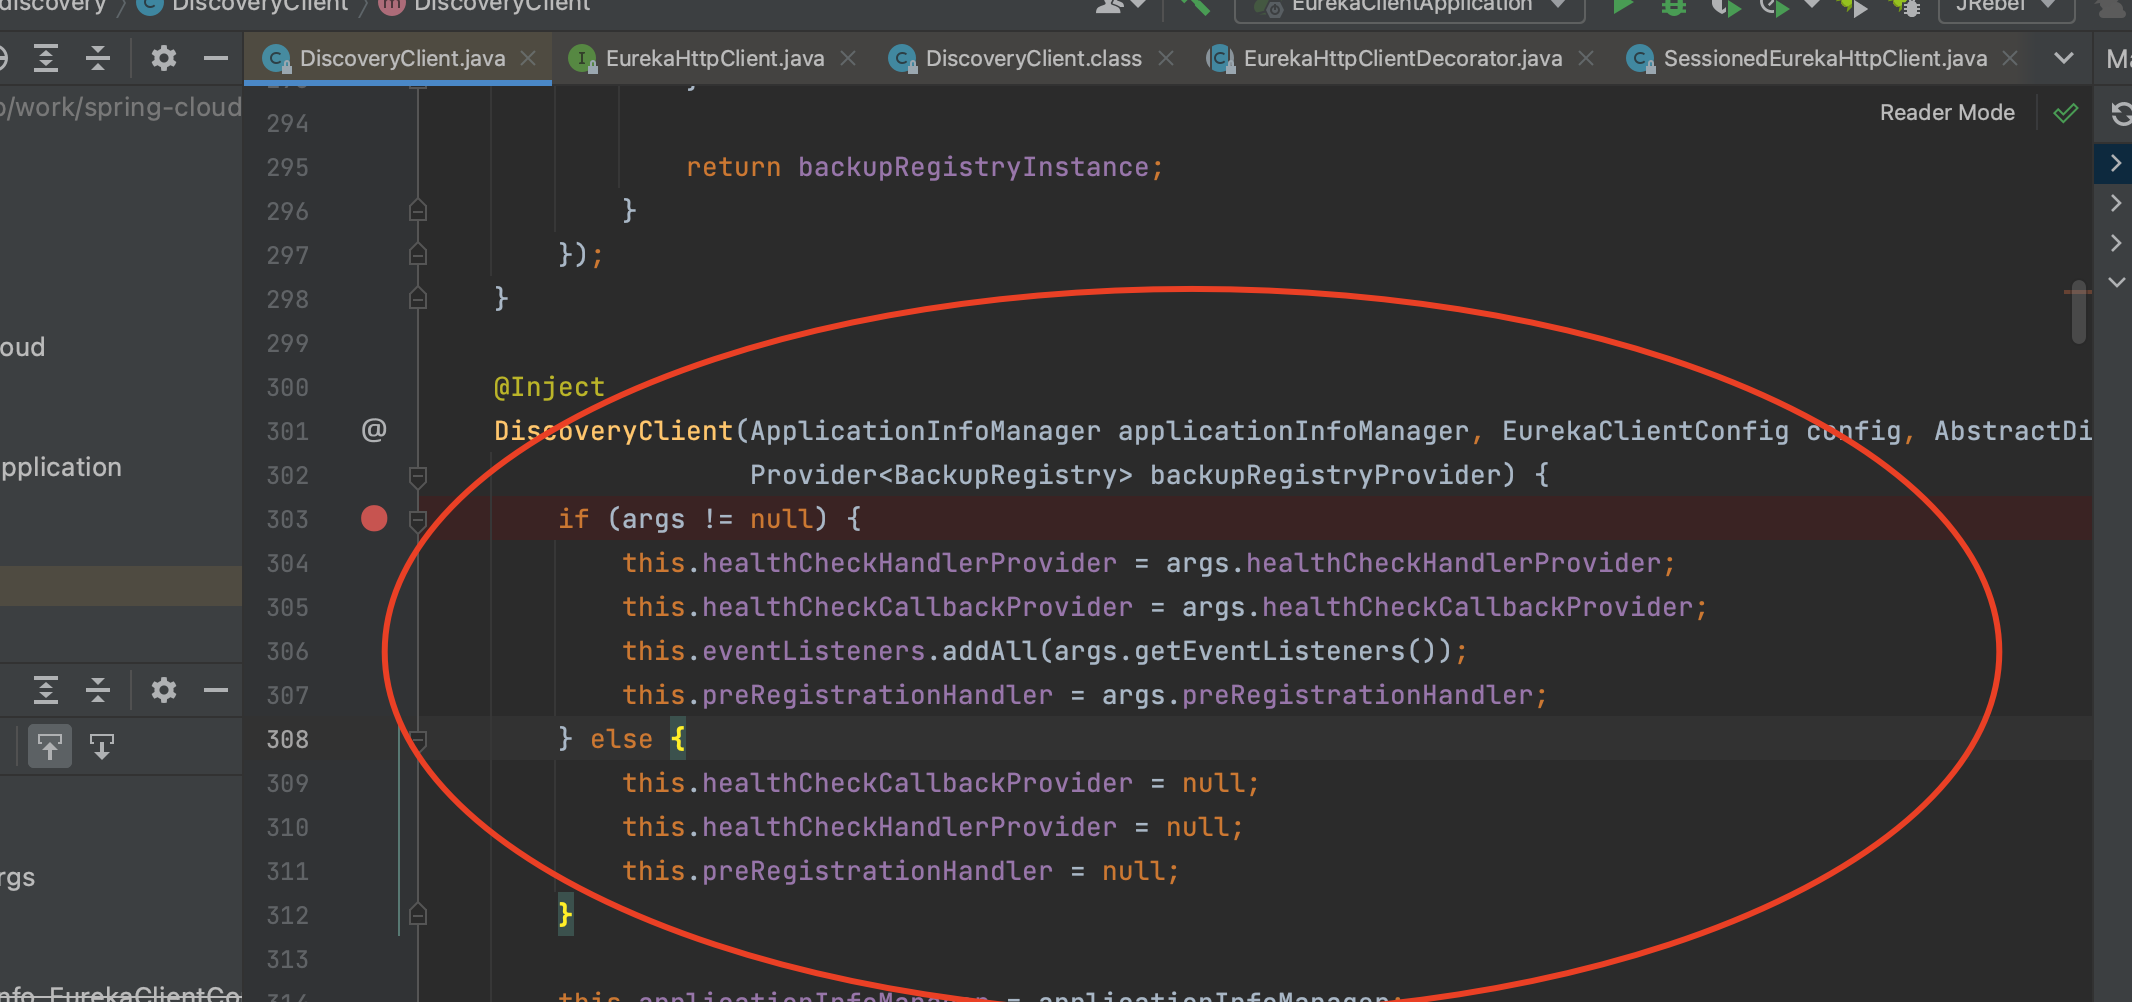Click 'this.eventListeners.addAll' on line 306
This screenshot has height=1002, width=2132.
830,651
